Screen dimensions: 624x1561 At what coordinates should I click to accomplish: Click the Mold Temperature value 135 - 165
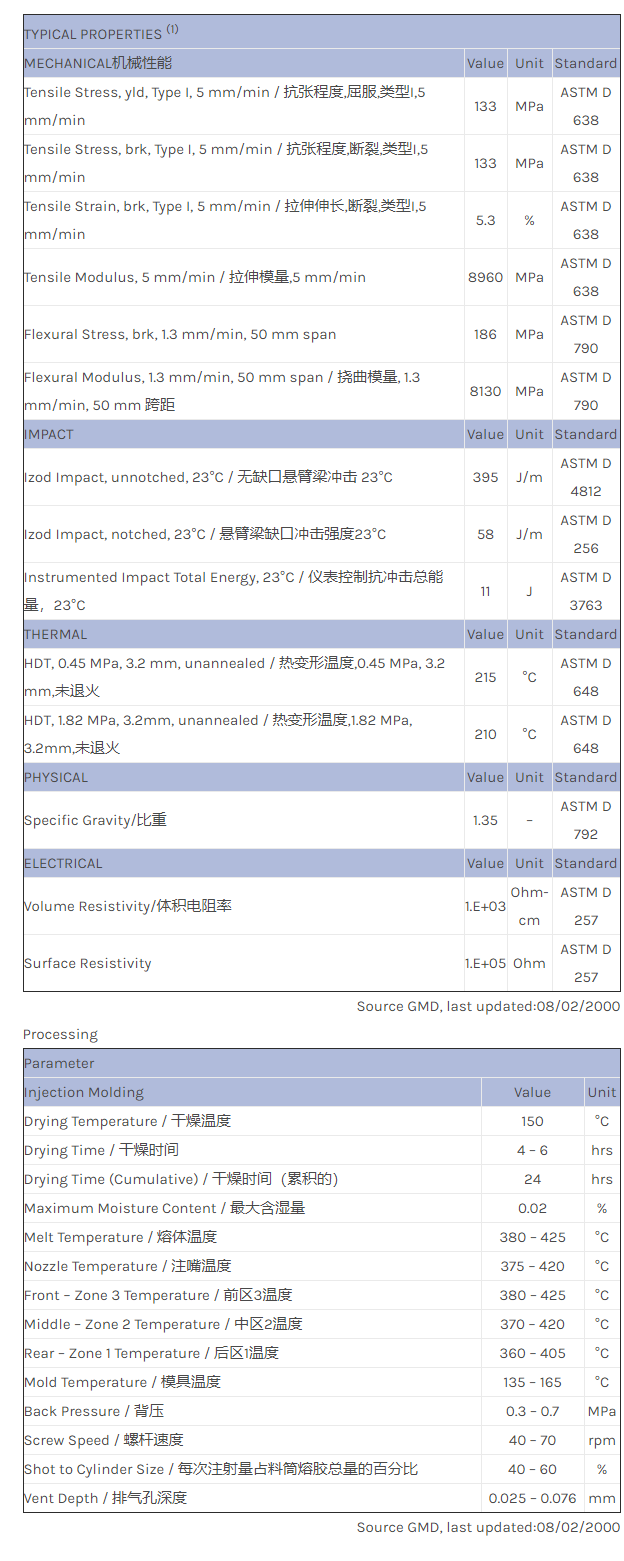click(532, 1382)
